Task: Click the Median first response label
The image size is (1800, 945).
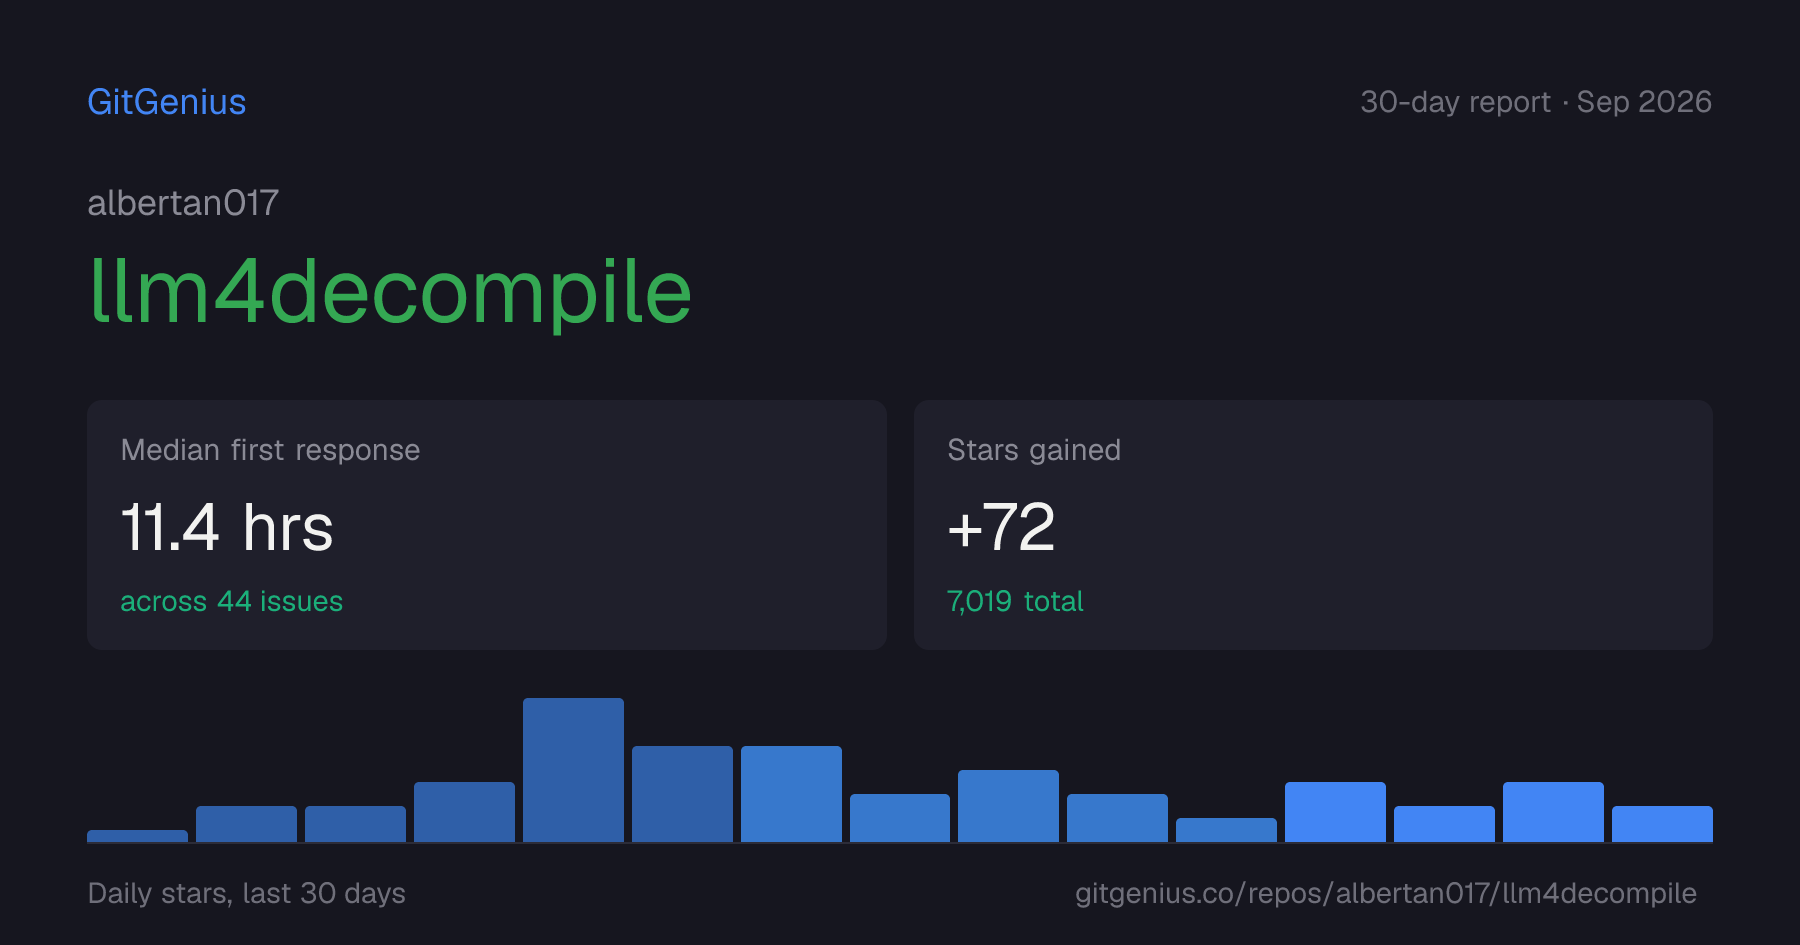Action: pyautogui.click(x=270, y=450)
